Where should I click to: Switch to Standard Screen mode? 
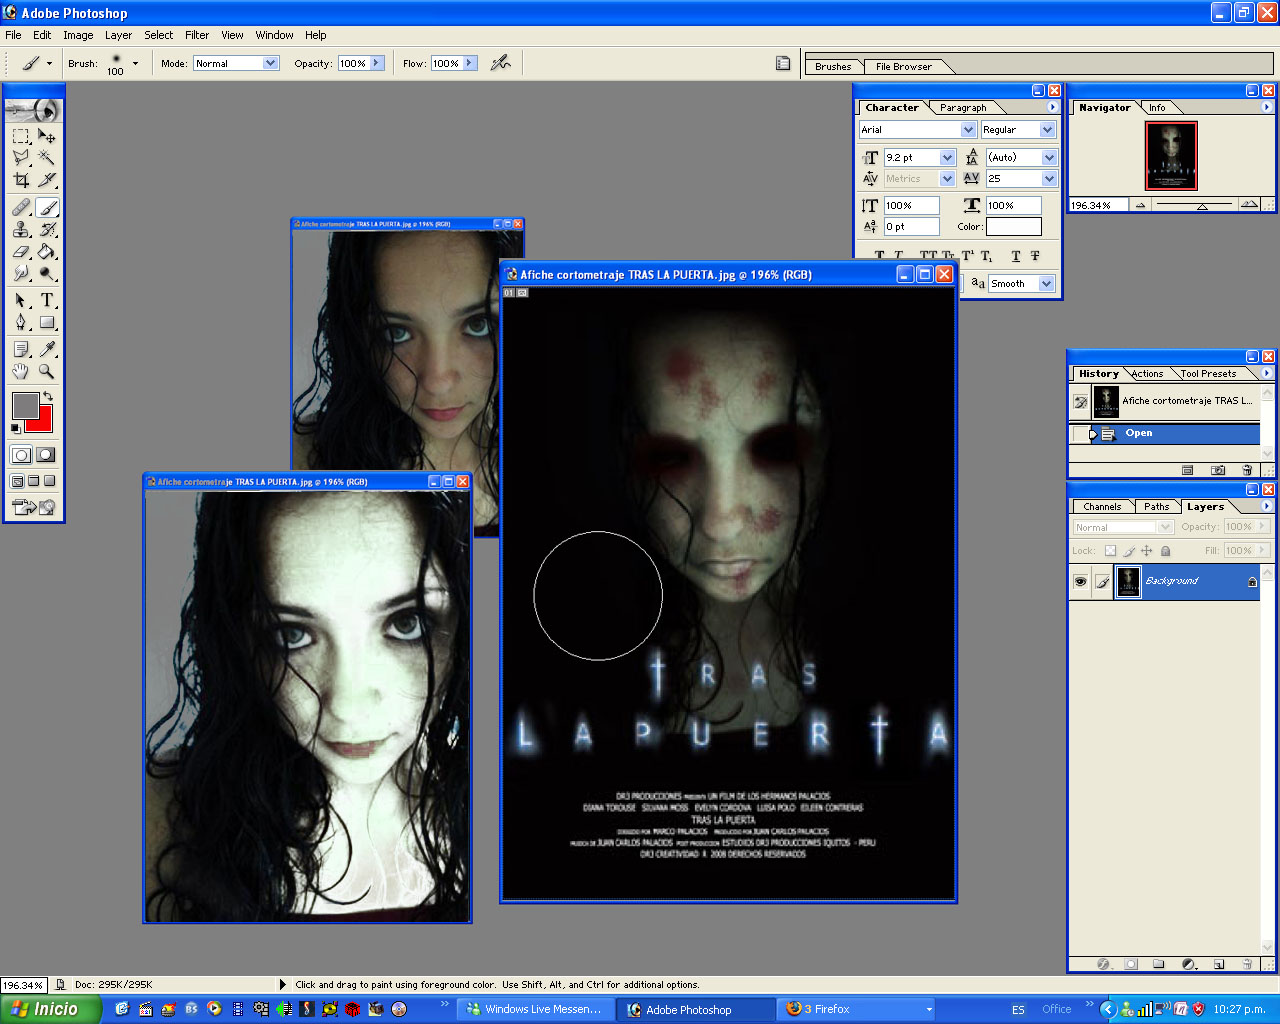[x=18, y=481]
